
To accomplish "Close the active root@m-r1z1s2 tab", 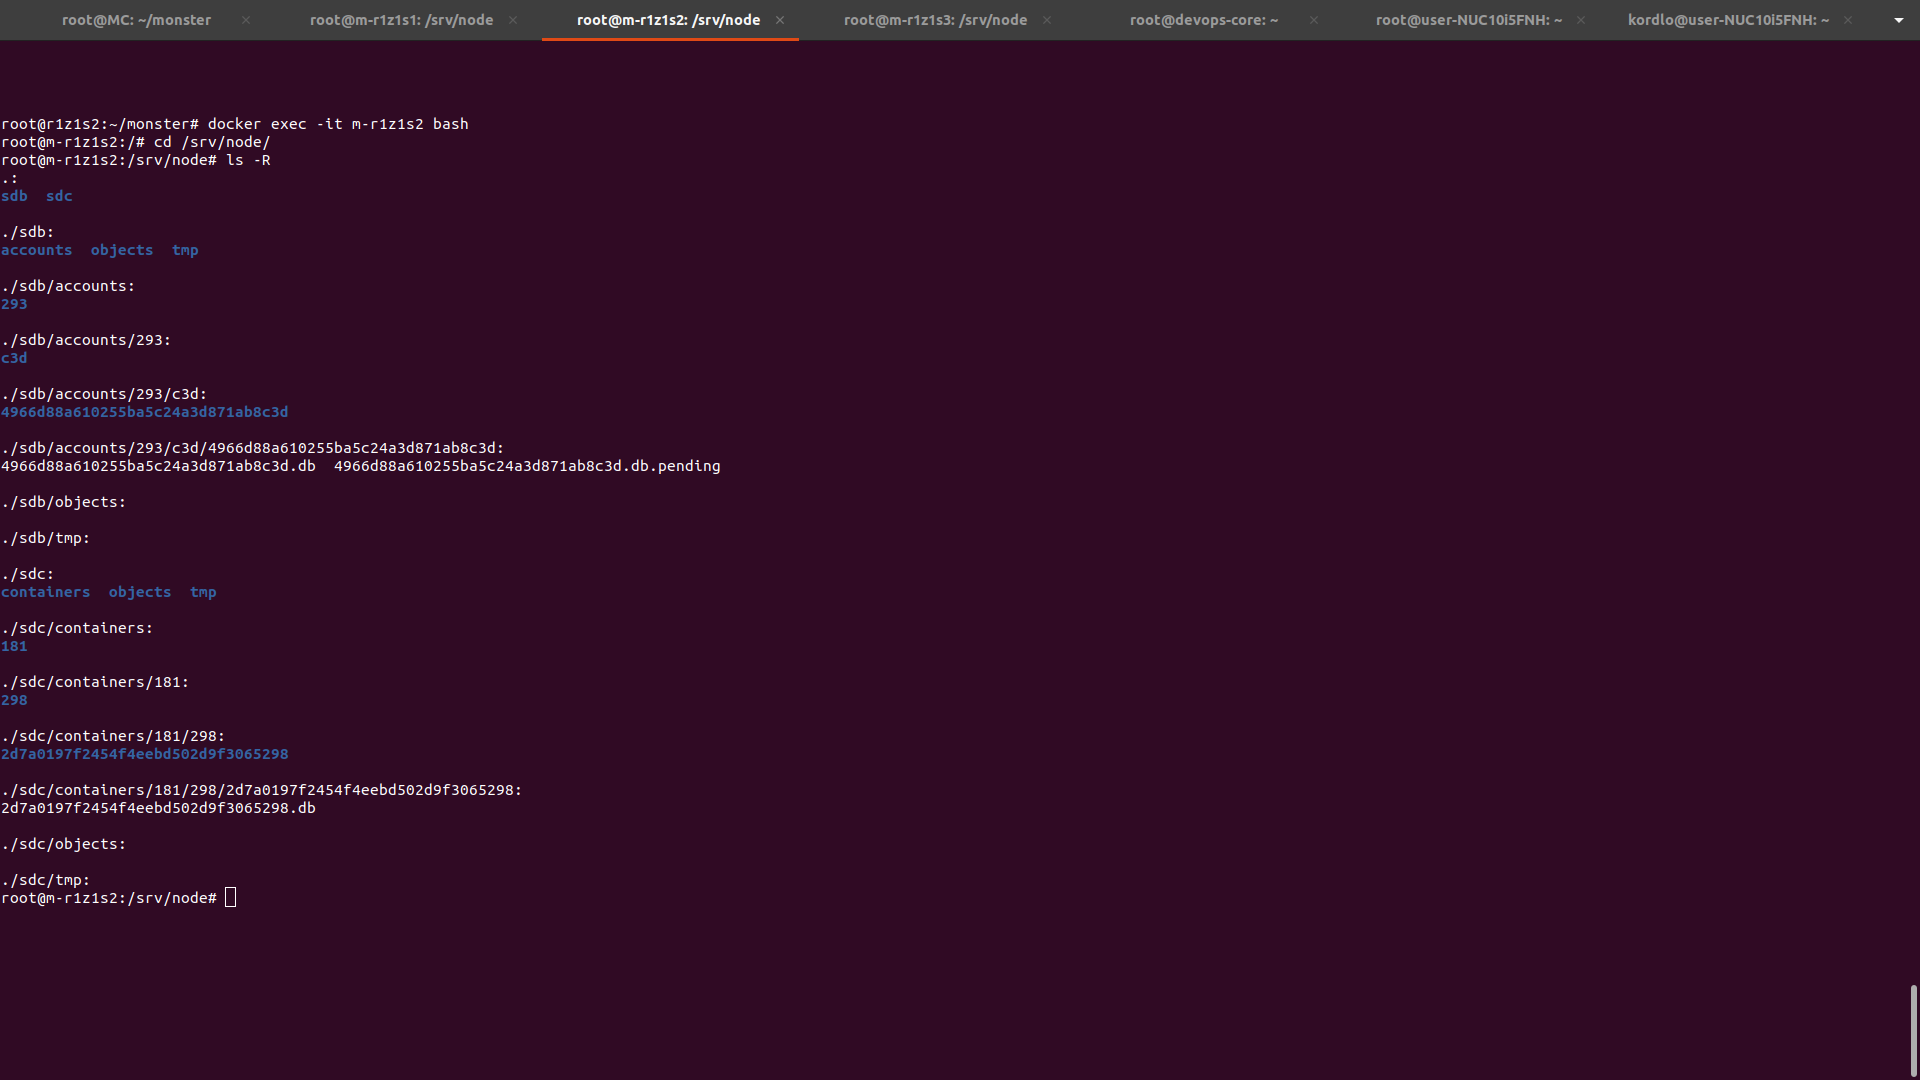I will pyautogui.click(x=780, y=20).
